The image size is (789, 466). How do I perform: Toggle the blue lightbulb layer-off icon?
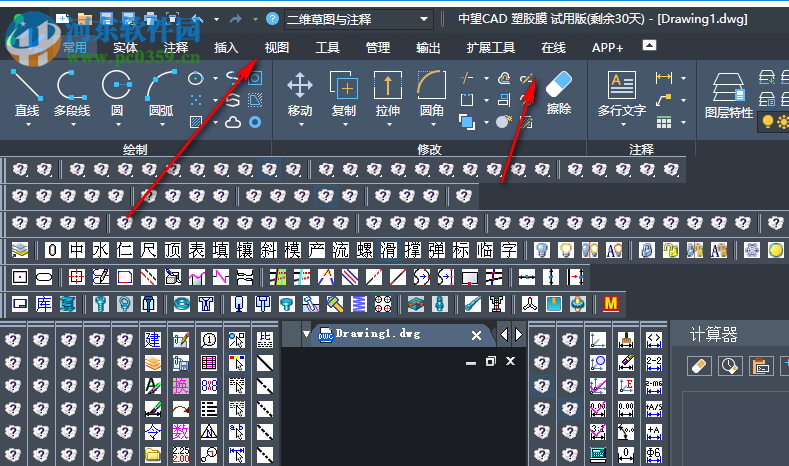click(542, 250)
